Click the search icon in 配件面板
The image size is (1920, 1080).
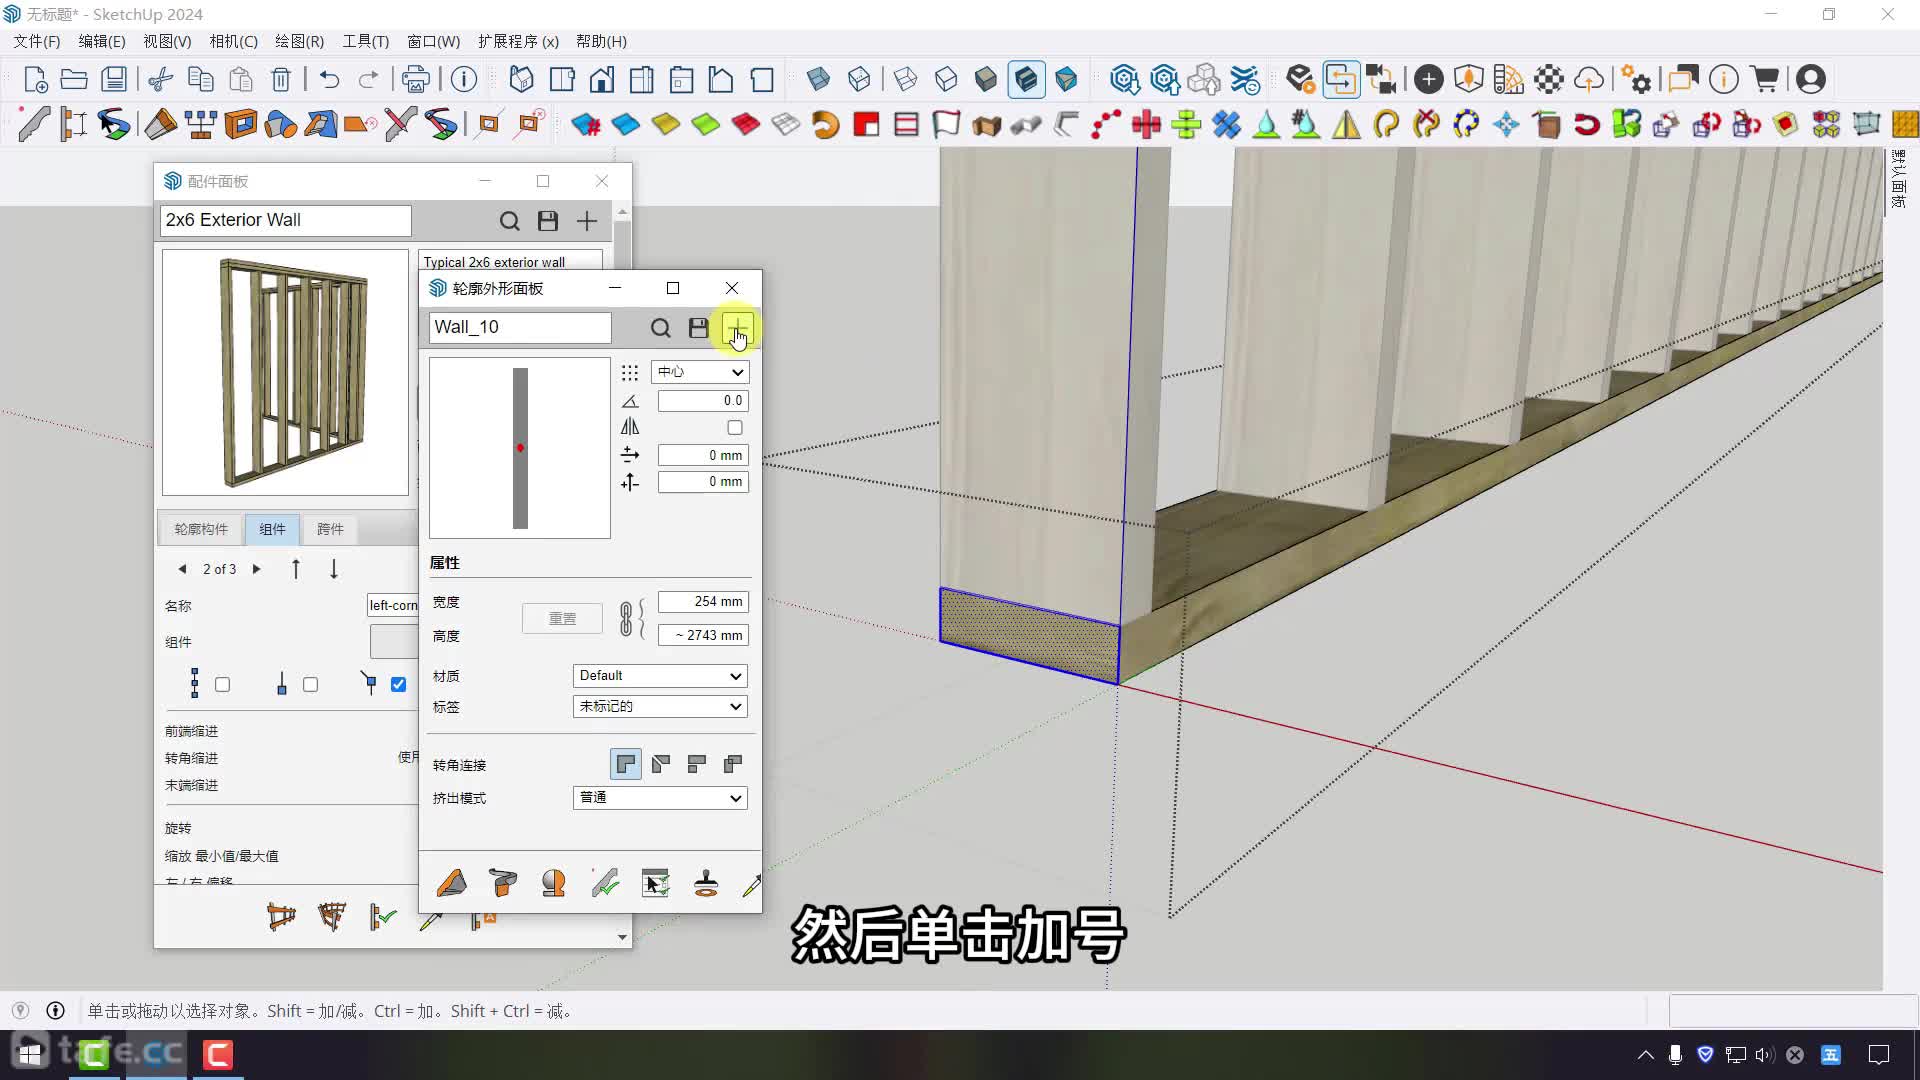509,221
